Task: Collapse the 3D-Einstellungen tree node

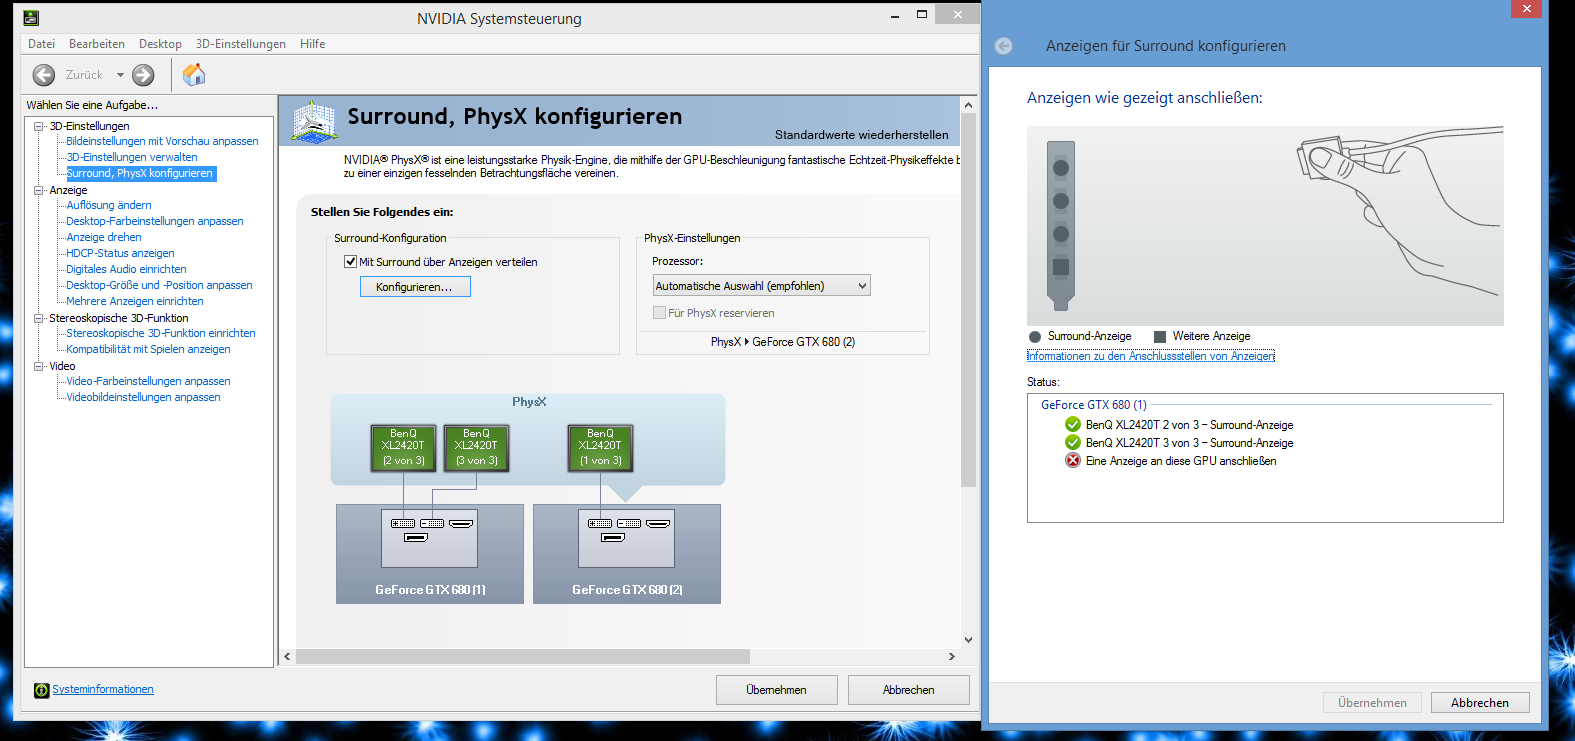Action: coord(39,126)
